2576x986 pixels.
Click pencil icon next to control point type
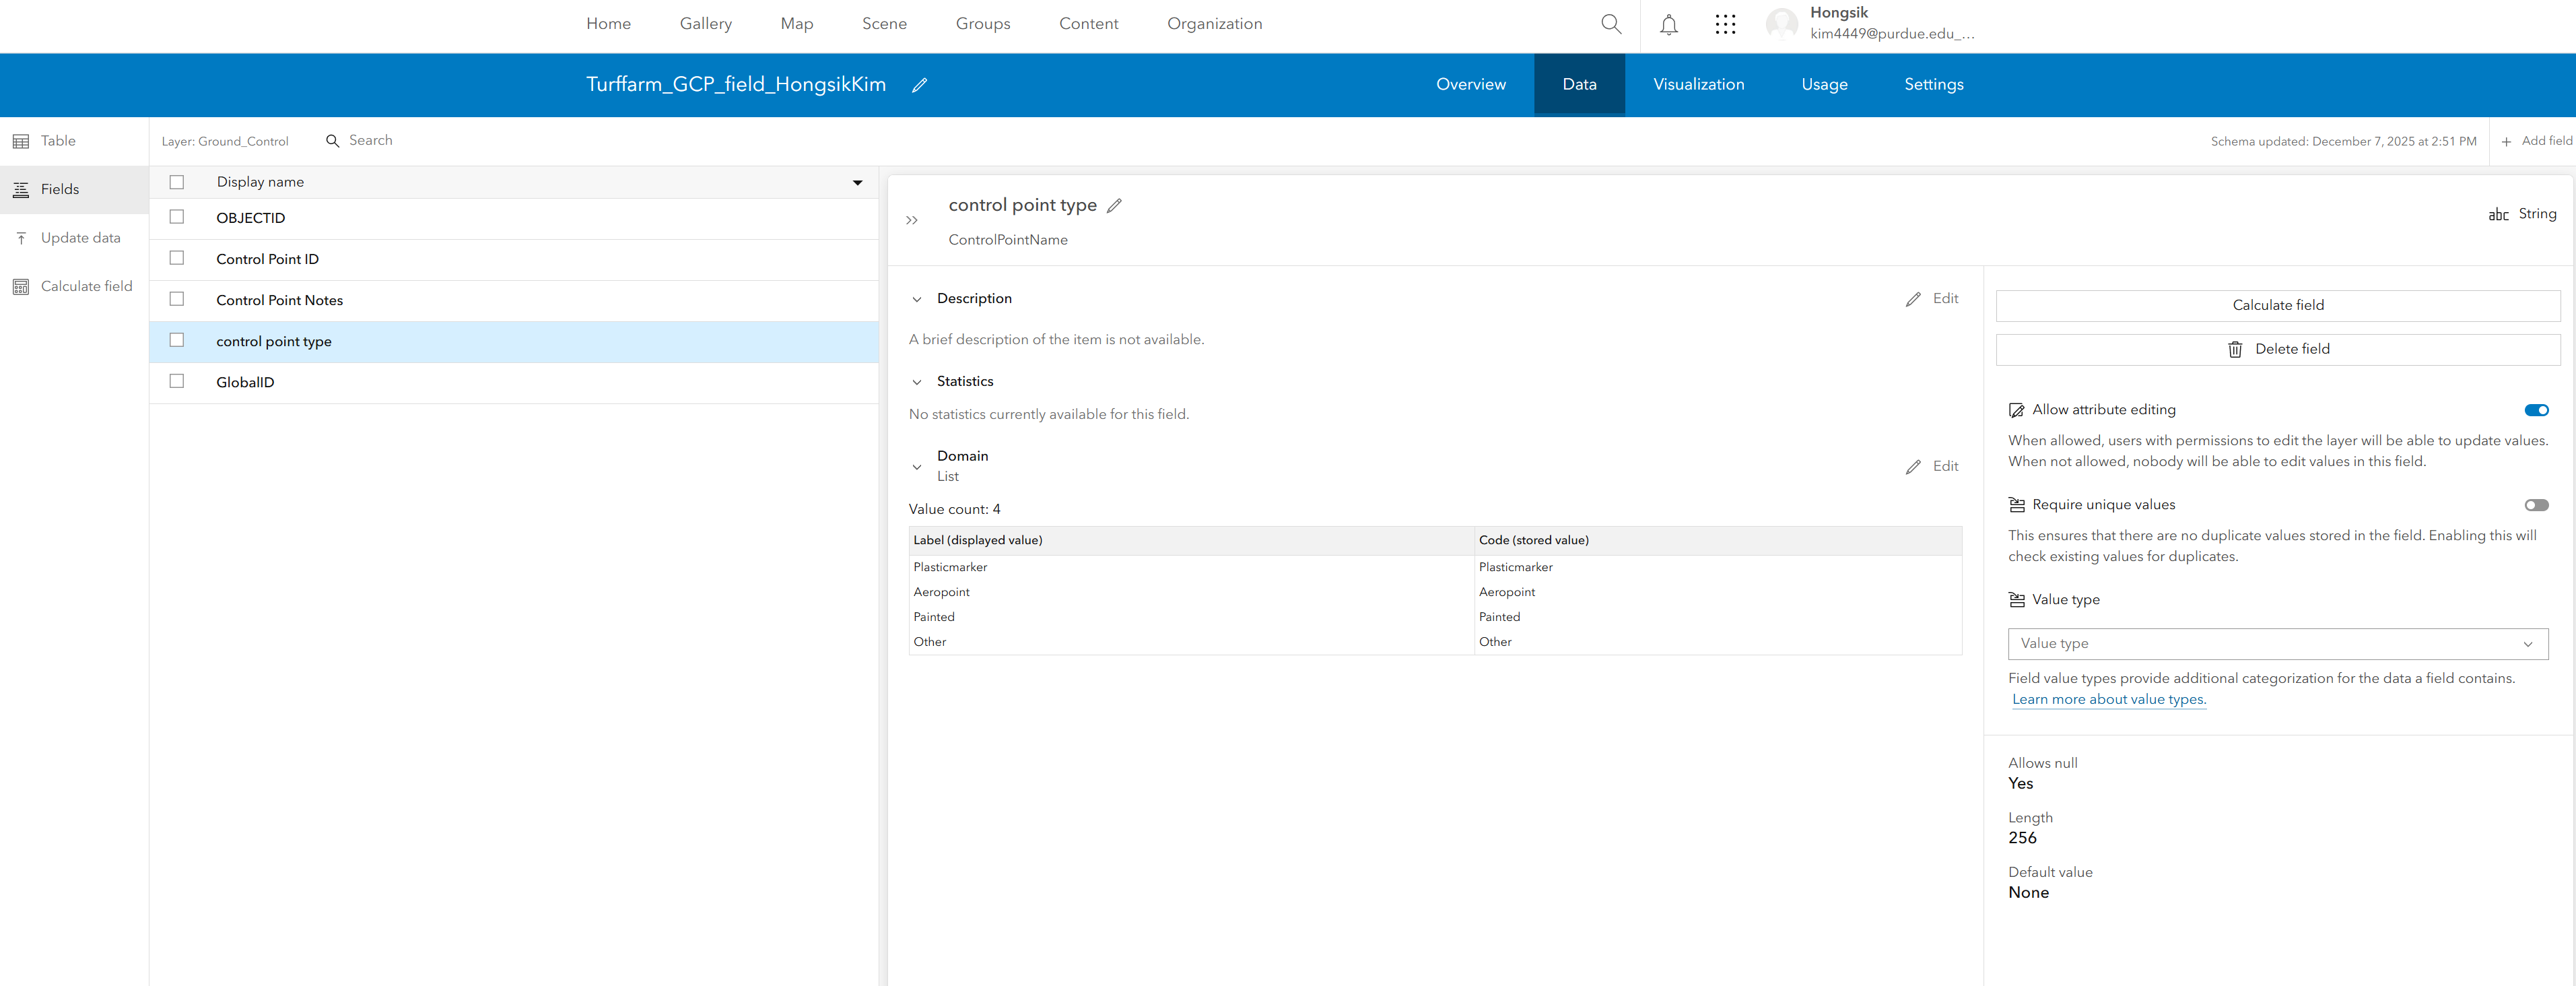tap(1114, 205)
